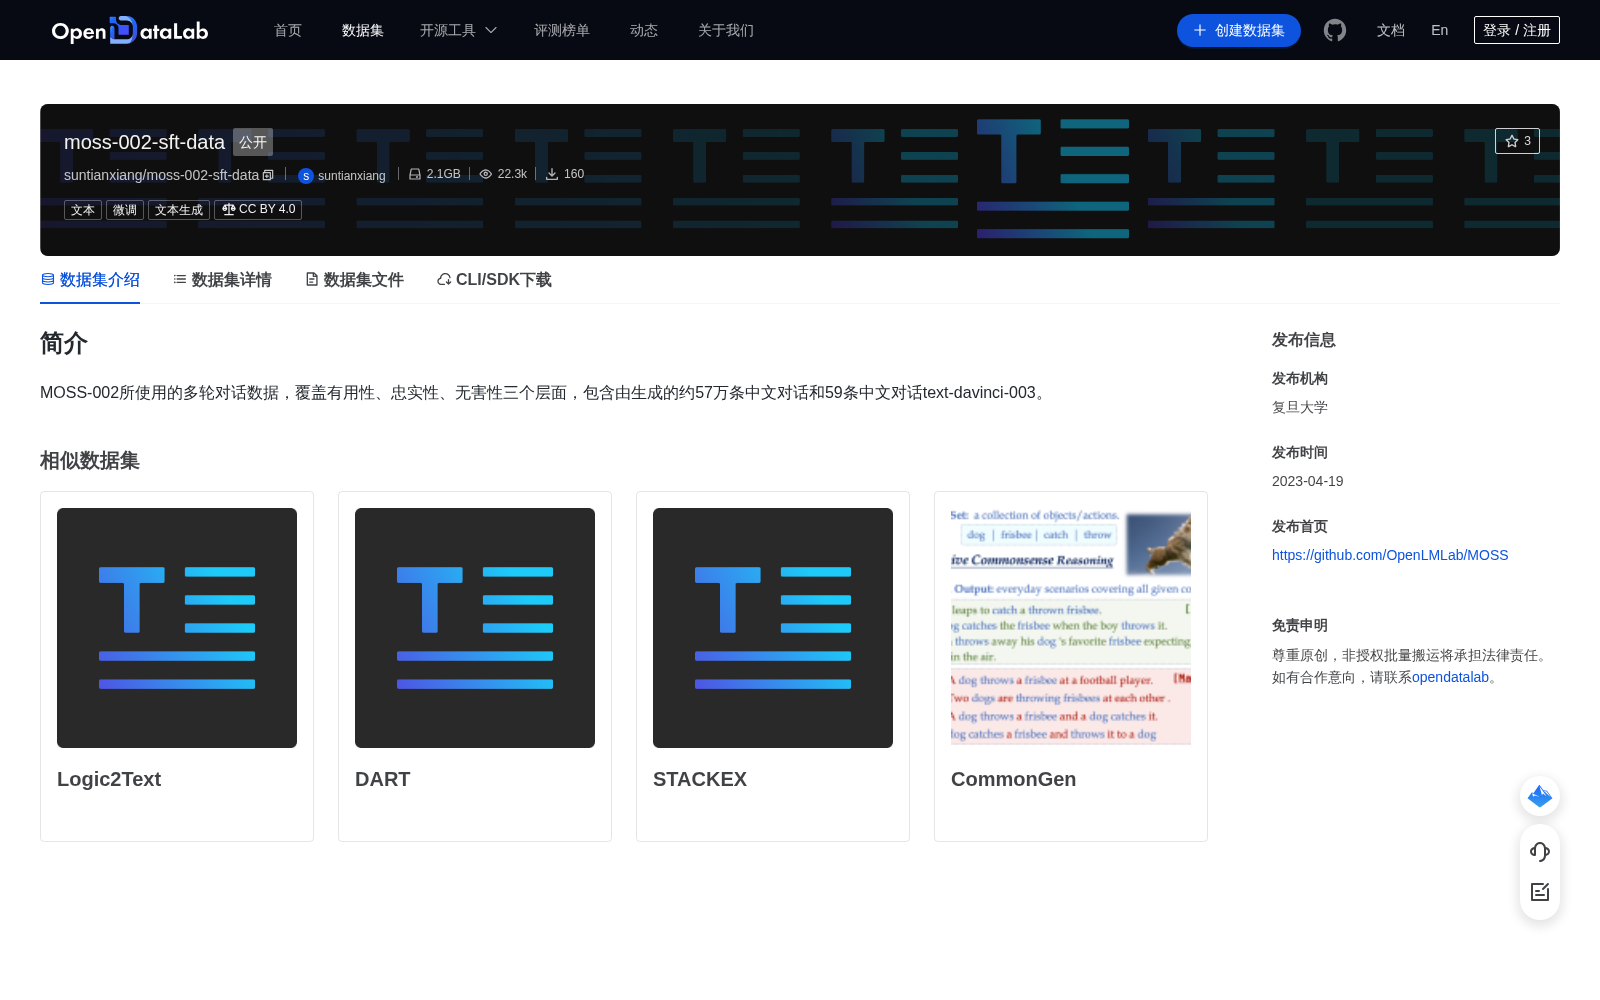
Task: Open the GitHub icon link
Action: point(1335,30)
